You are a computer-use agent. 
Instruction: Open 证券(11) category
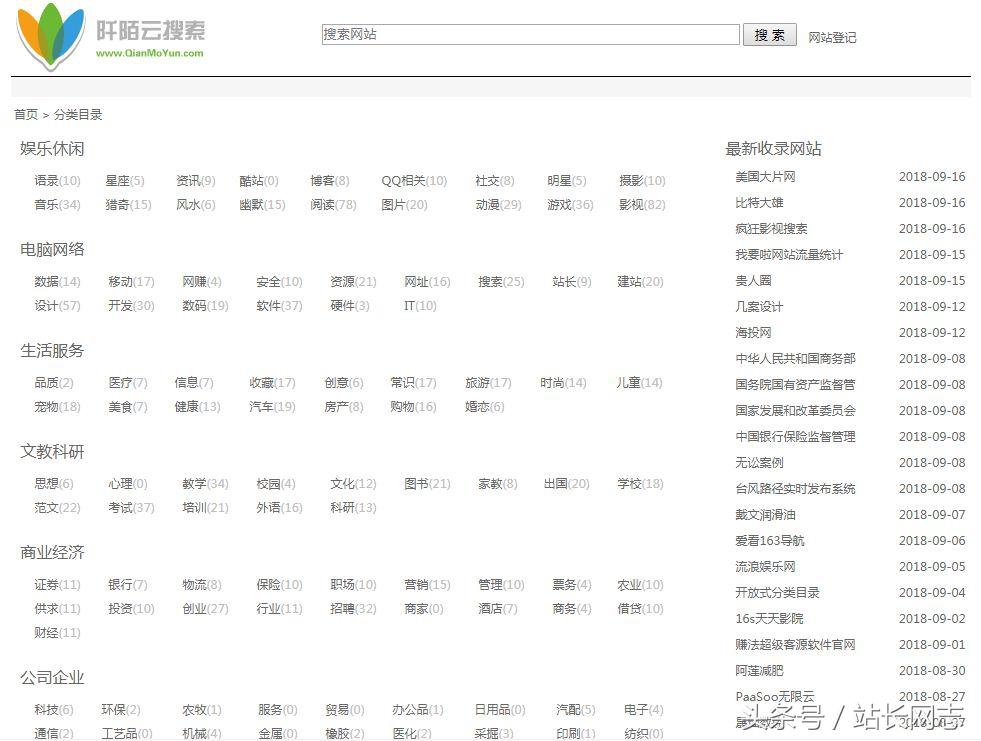(58, 585)
